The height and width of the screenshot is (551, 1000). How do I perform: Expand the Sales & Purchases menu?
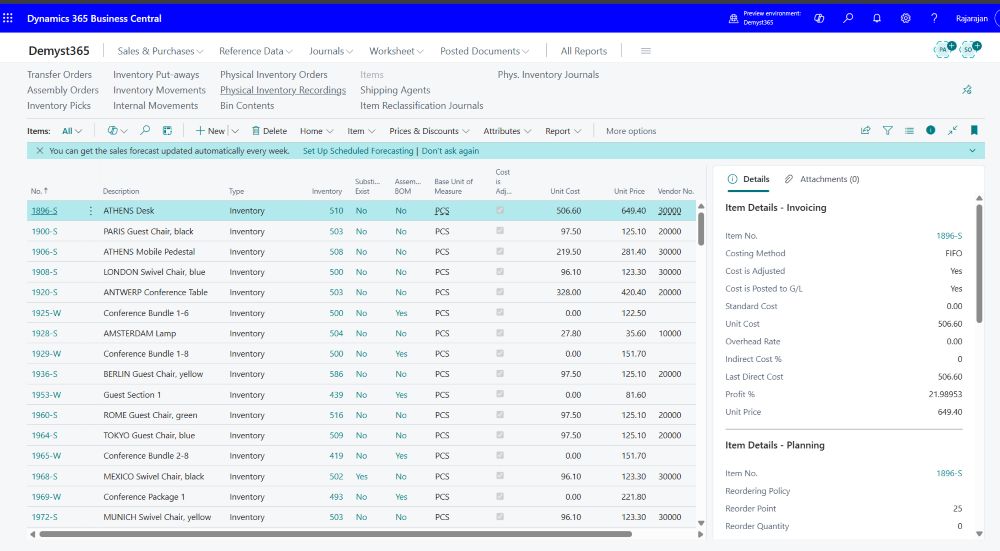[160, 51]
